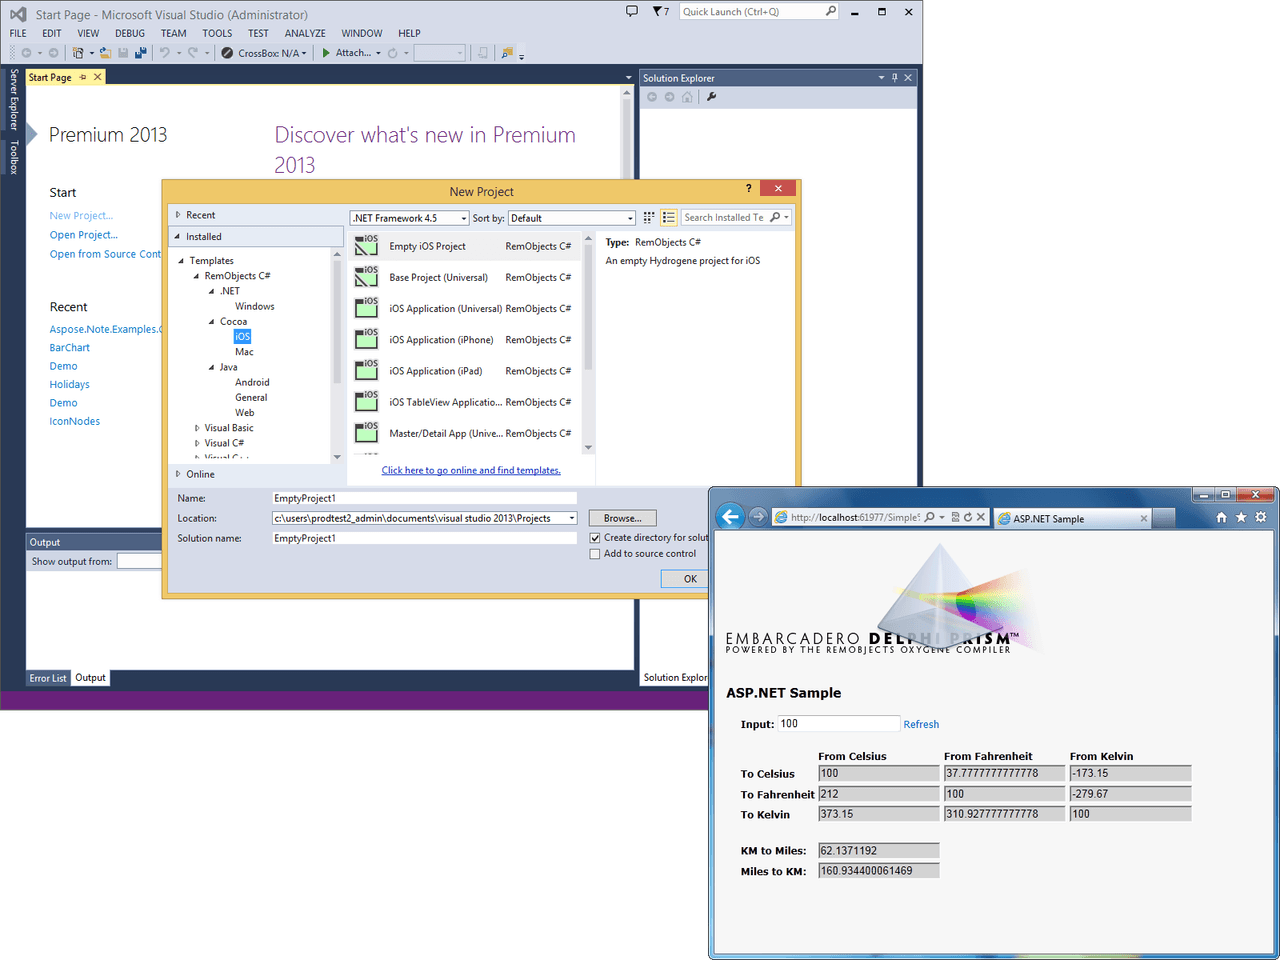Screen dimensions: 1280x960
Task: Open the ANALYZE menu
Action: pos(305,33)
